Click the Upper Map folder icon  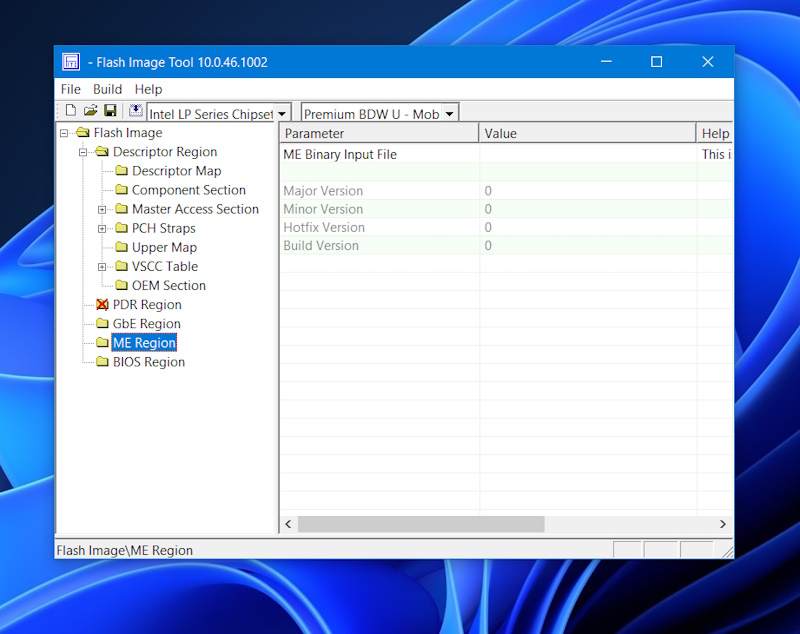pos(121,247)
